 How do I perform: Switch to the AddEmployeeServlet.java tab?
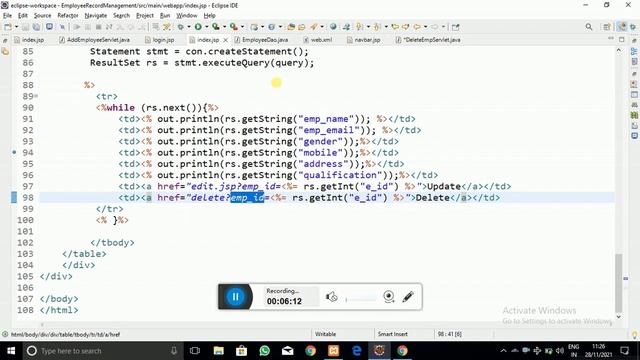pos(95,40)
